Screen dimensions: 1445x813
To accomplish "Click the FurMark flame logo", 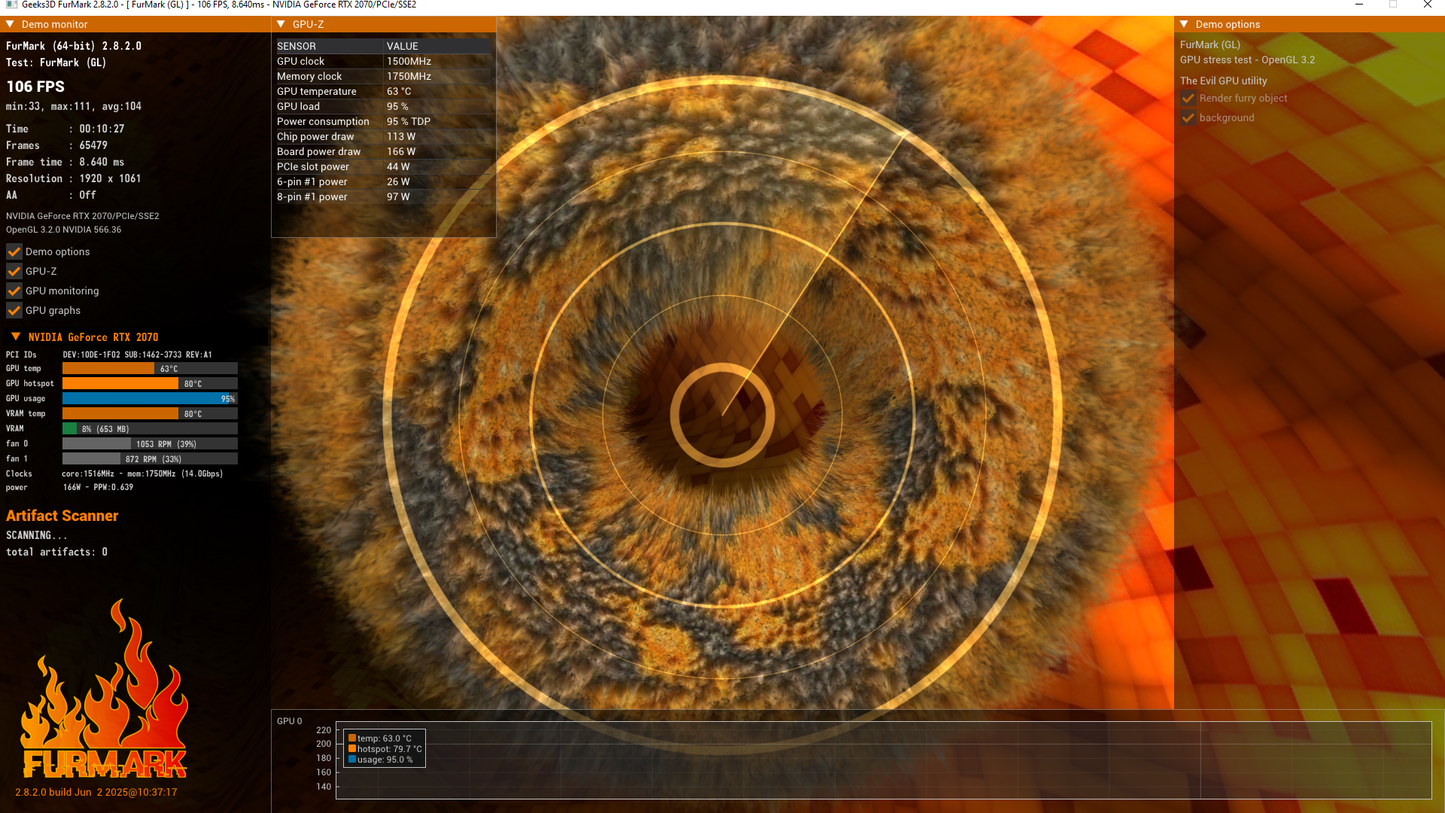I will click(104, 690).
